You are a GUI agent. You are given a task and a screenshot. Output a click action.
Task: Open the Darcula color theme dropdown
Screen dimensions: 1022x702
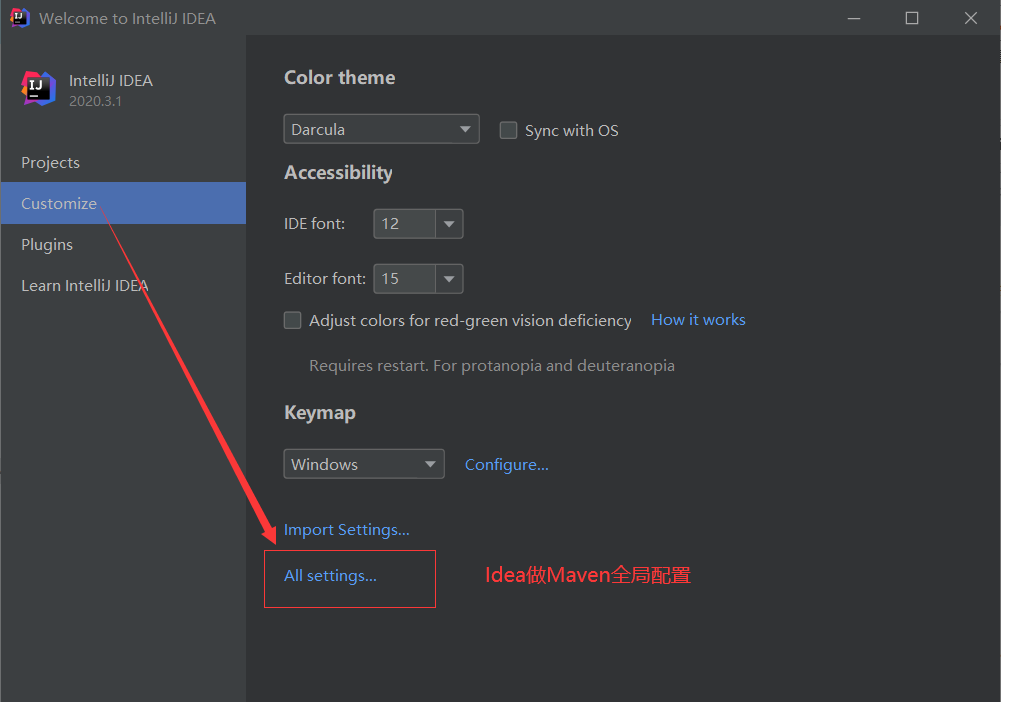(381, 129)
